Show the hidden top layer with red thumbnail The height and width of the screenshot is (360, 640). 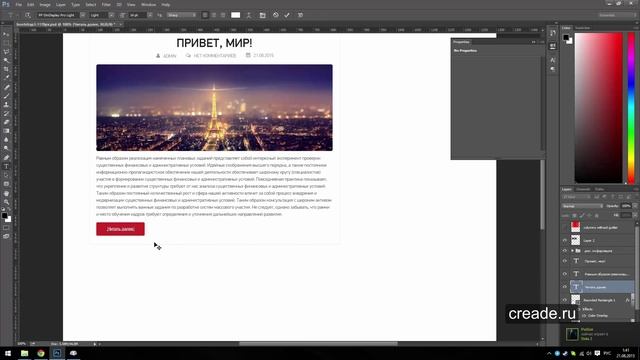[565, 227]
